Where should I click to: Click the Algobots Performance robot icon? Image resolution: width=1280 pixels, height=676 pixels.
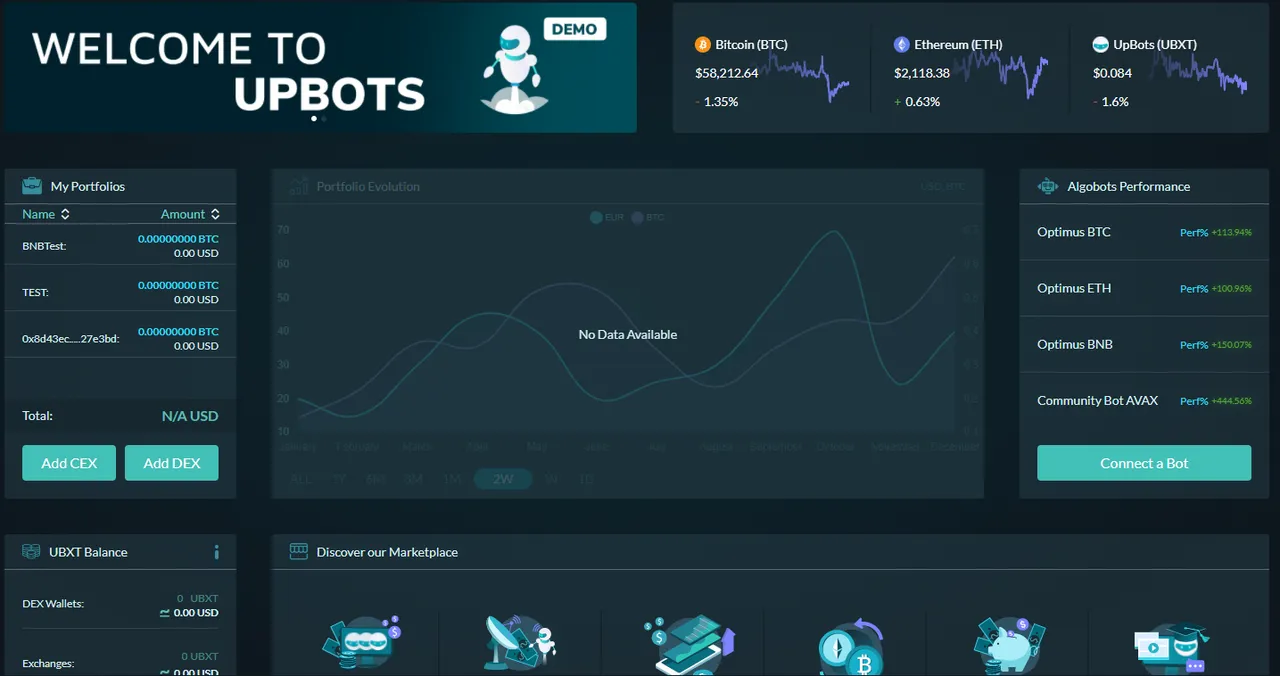pos(1048,186)
